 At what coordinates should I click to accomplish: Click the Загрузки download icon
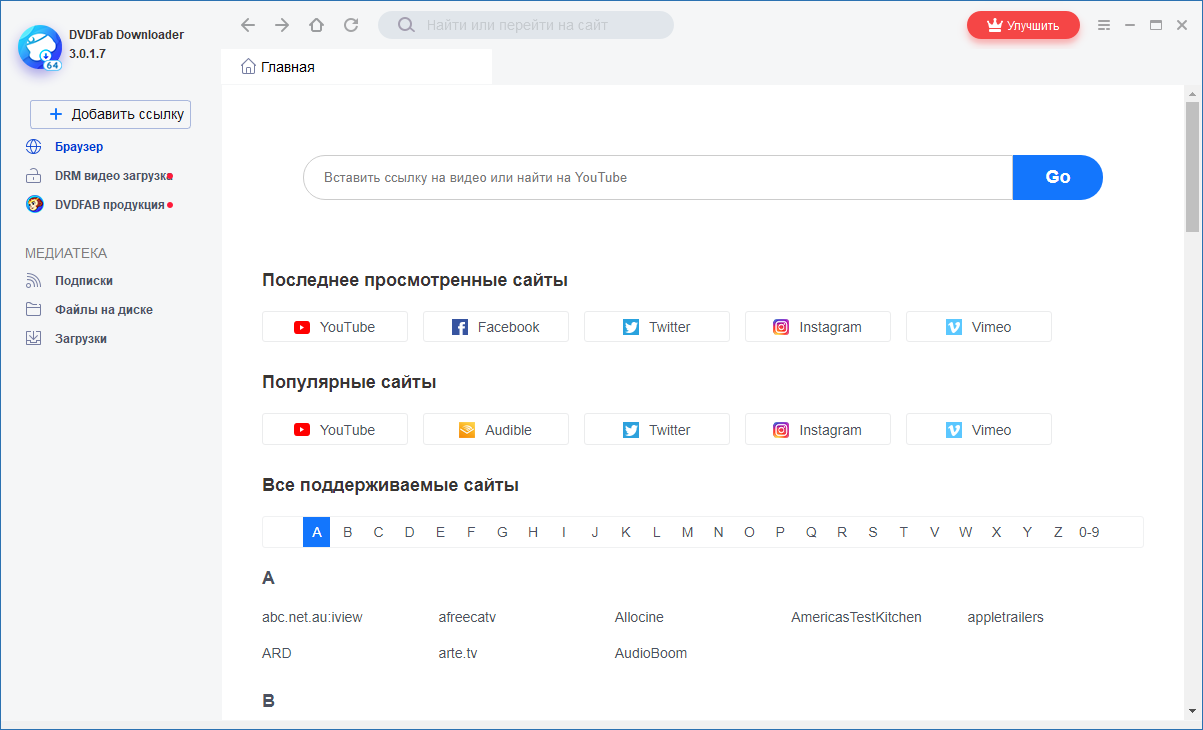click(34, 339)
